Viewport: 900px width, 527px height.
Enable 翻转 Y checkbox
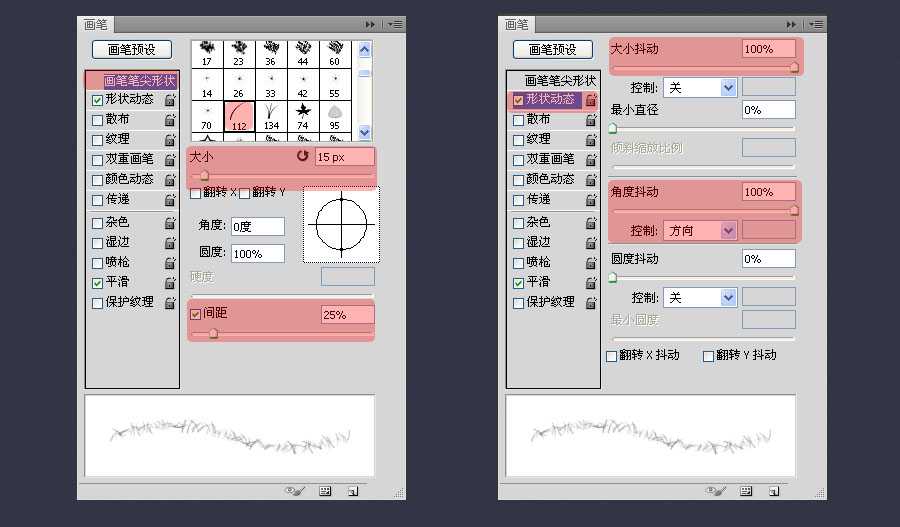(245, 193)
